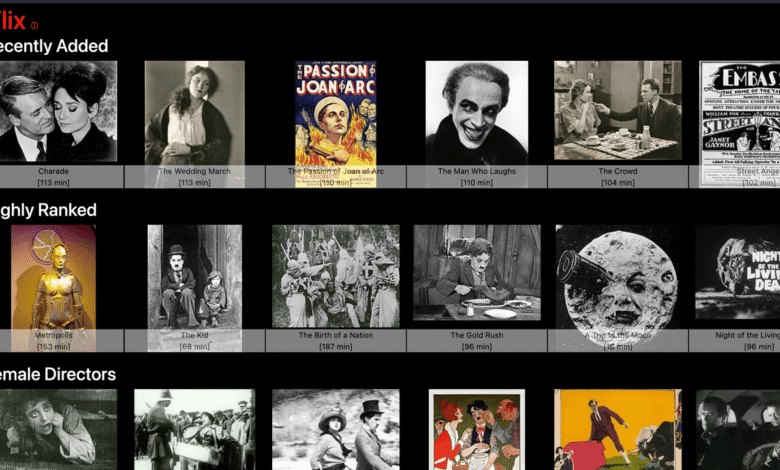Open the Street Angel poster
Image resolution: width=780 pixels, height=470 pixels.
pyautogui.click(x=740, y=110)
